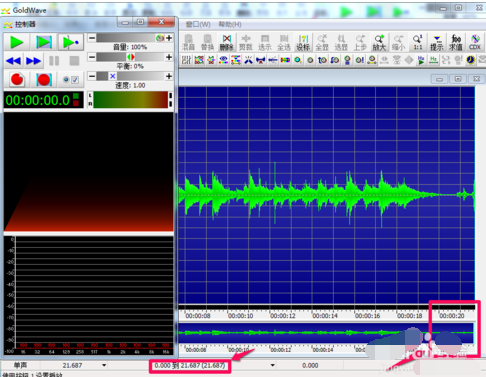Click the balance slider center knob
The width and height of the screenshot is (486, 377).
(x=131, y=57)
